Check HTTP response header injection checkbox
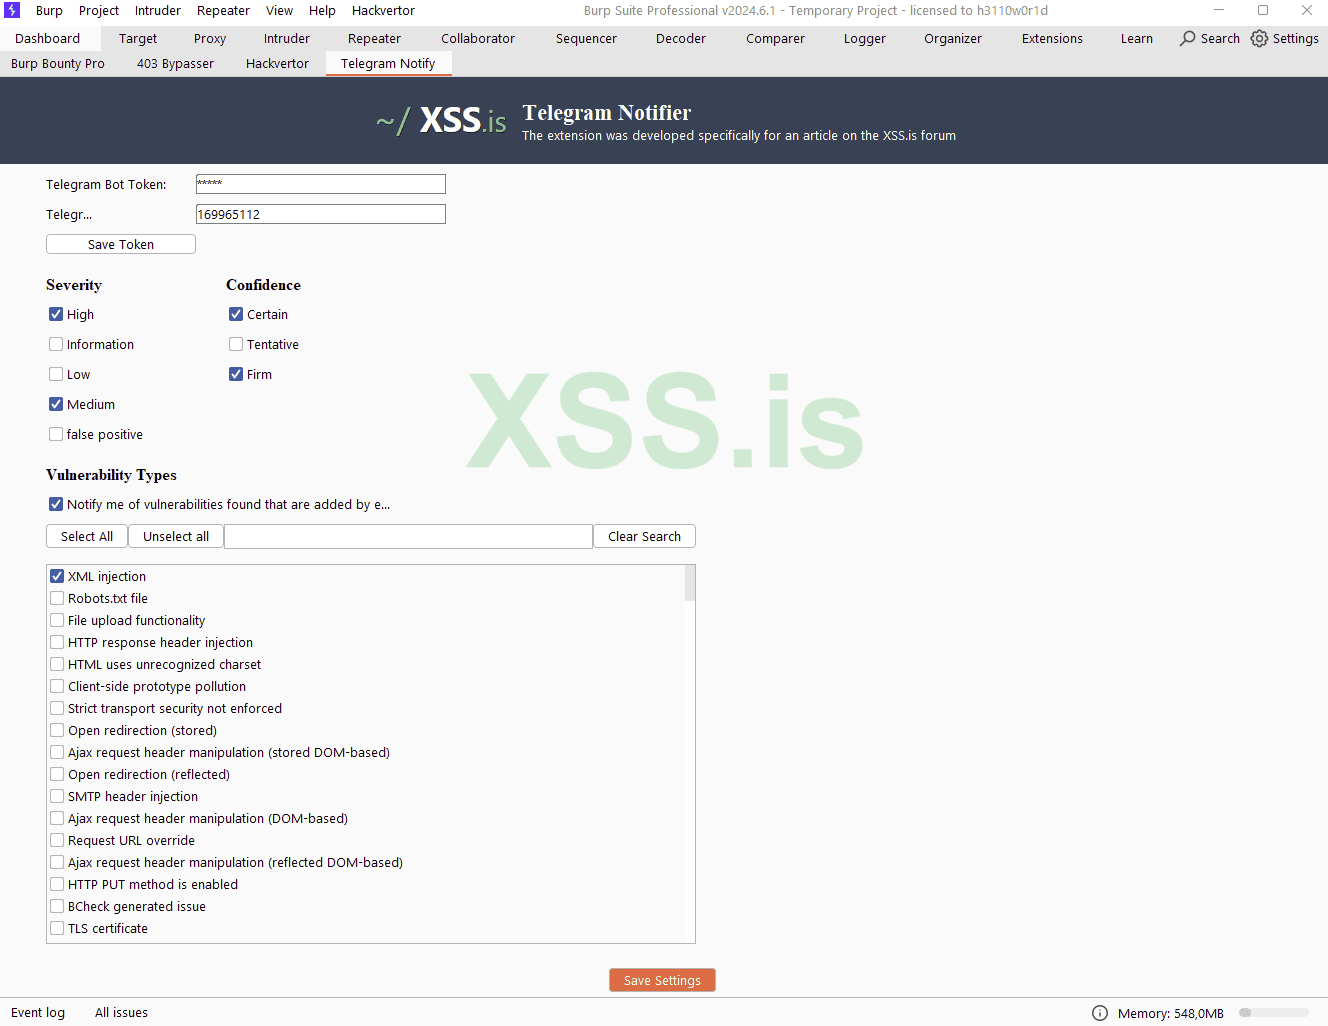This screenshot has width=1328, height=1026. click(x=57, y=642)
